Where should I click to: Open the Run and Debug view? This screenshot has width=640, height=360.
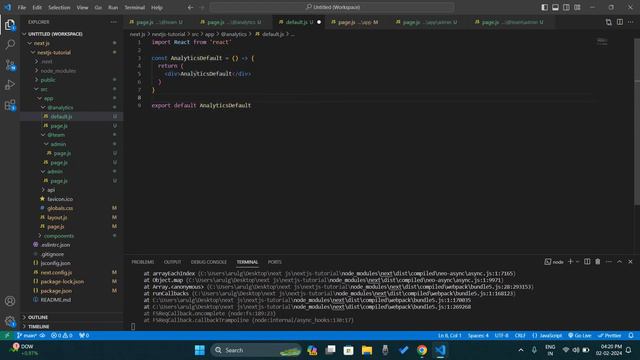(x=10, y=84)
